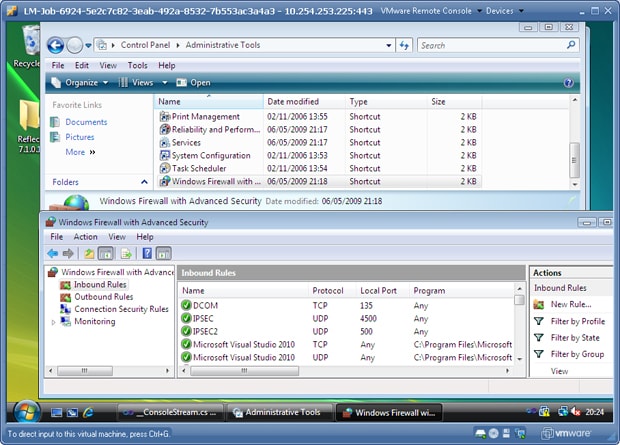Switch to Administrative Tools taskbar button

pos(279,413)
